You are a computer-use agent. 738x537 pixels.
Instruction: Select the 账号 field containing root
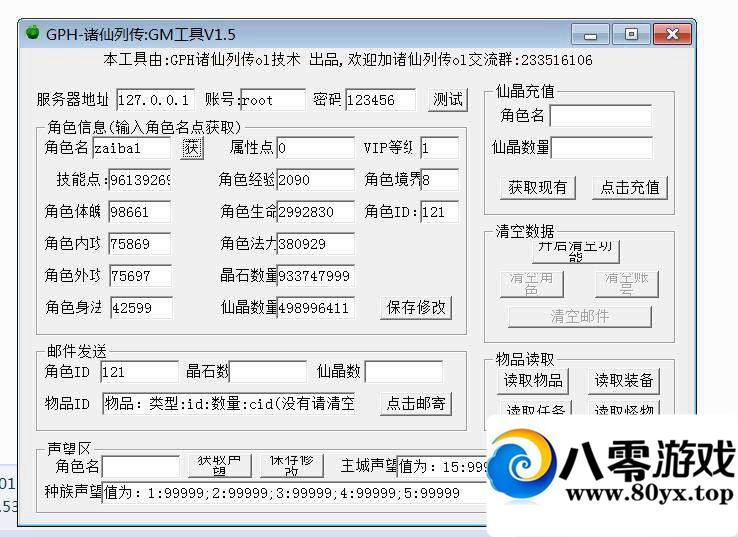click(272, 100)
